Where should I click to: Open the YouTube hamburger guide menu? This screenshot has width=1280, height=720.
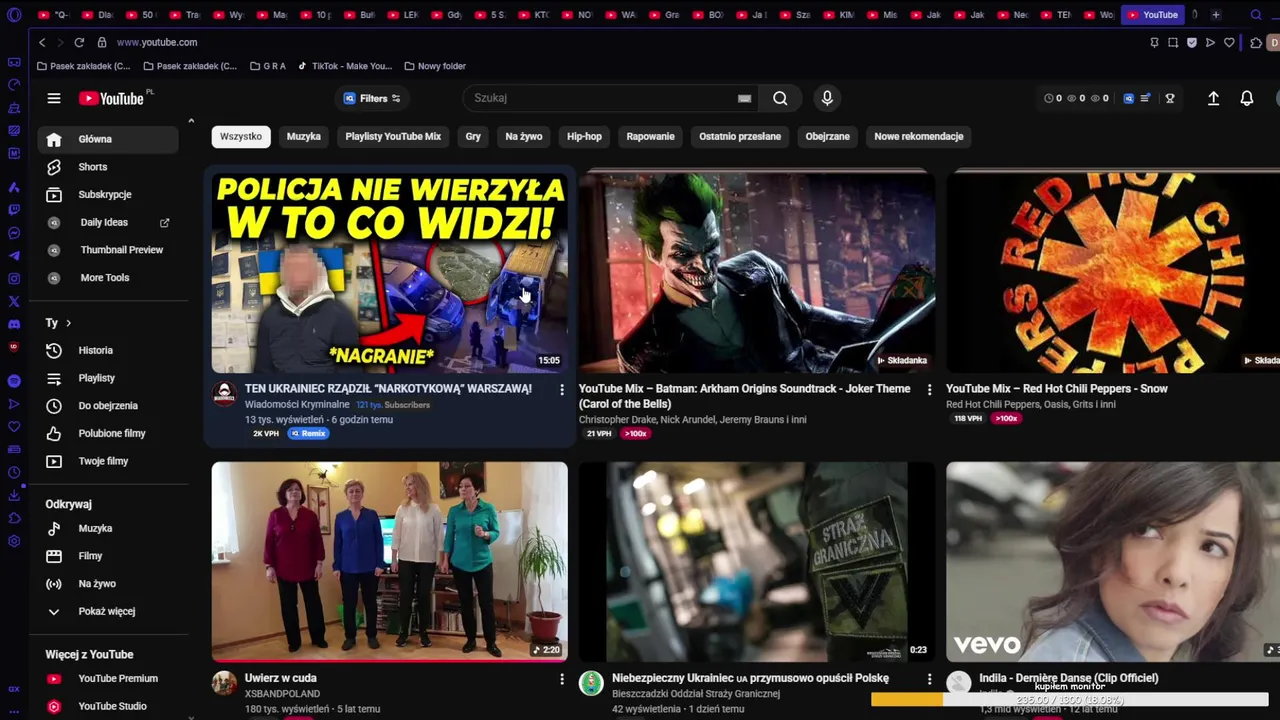click(x=54, y=98)
